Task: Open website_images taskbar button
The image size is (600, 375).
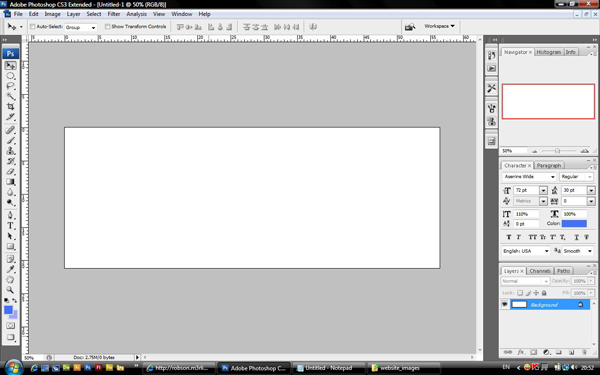Action: point(403,368)
